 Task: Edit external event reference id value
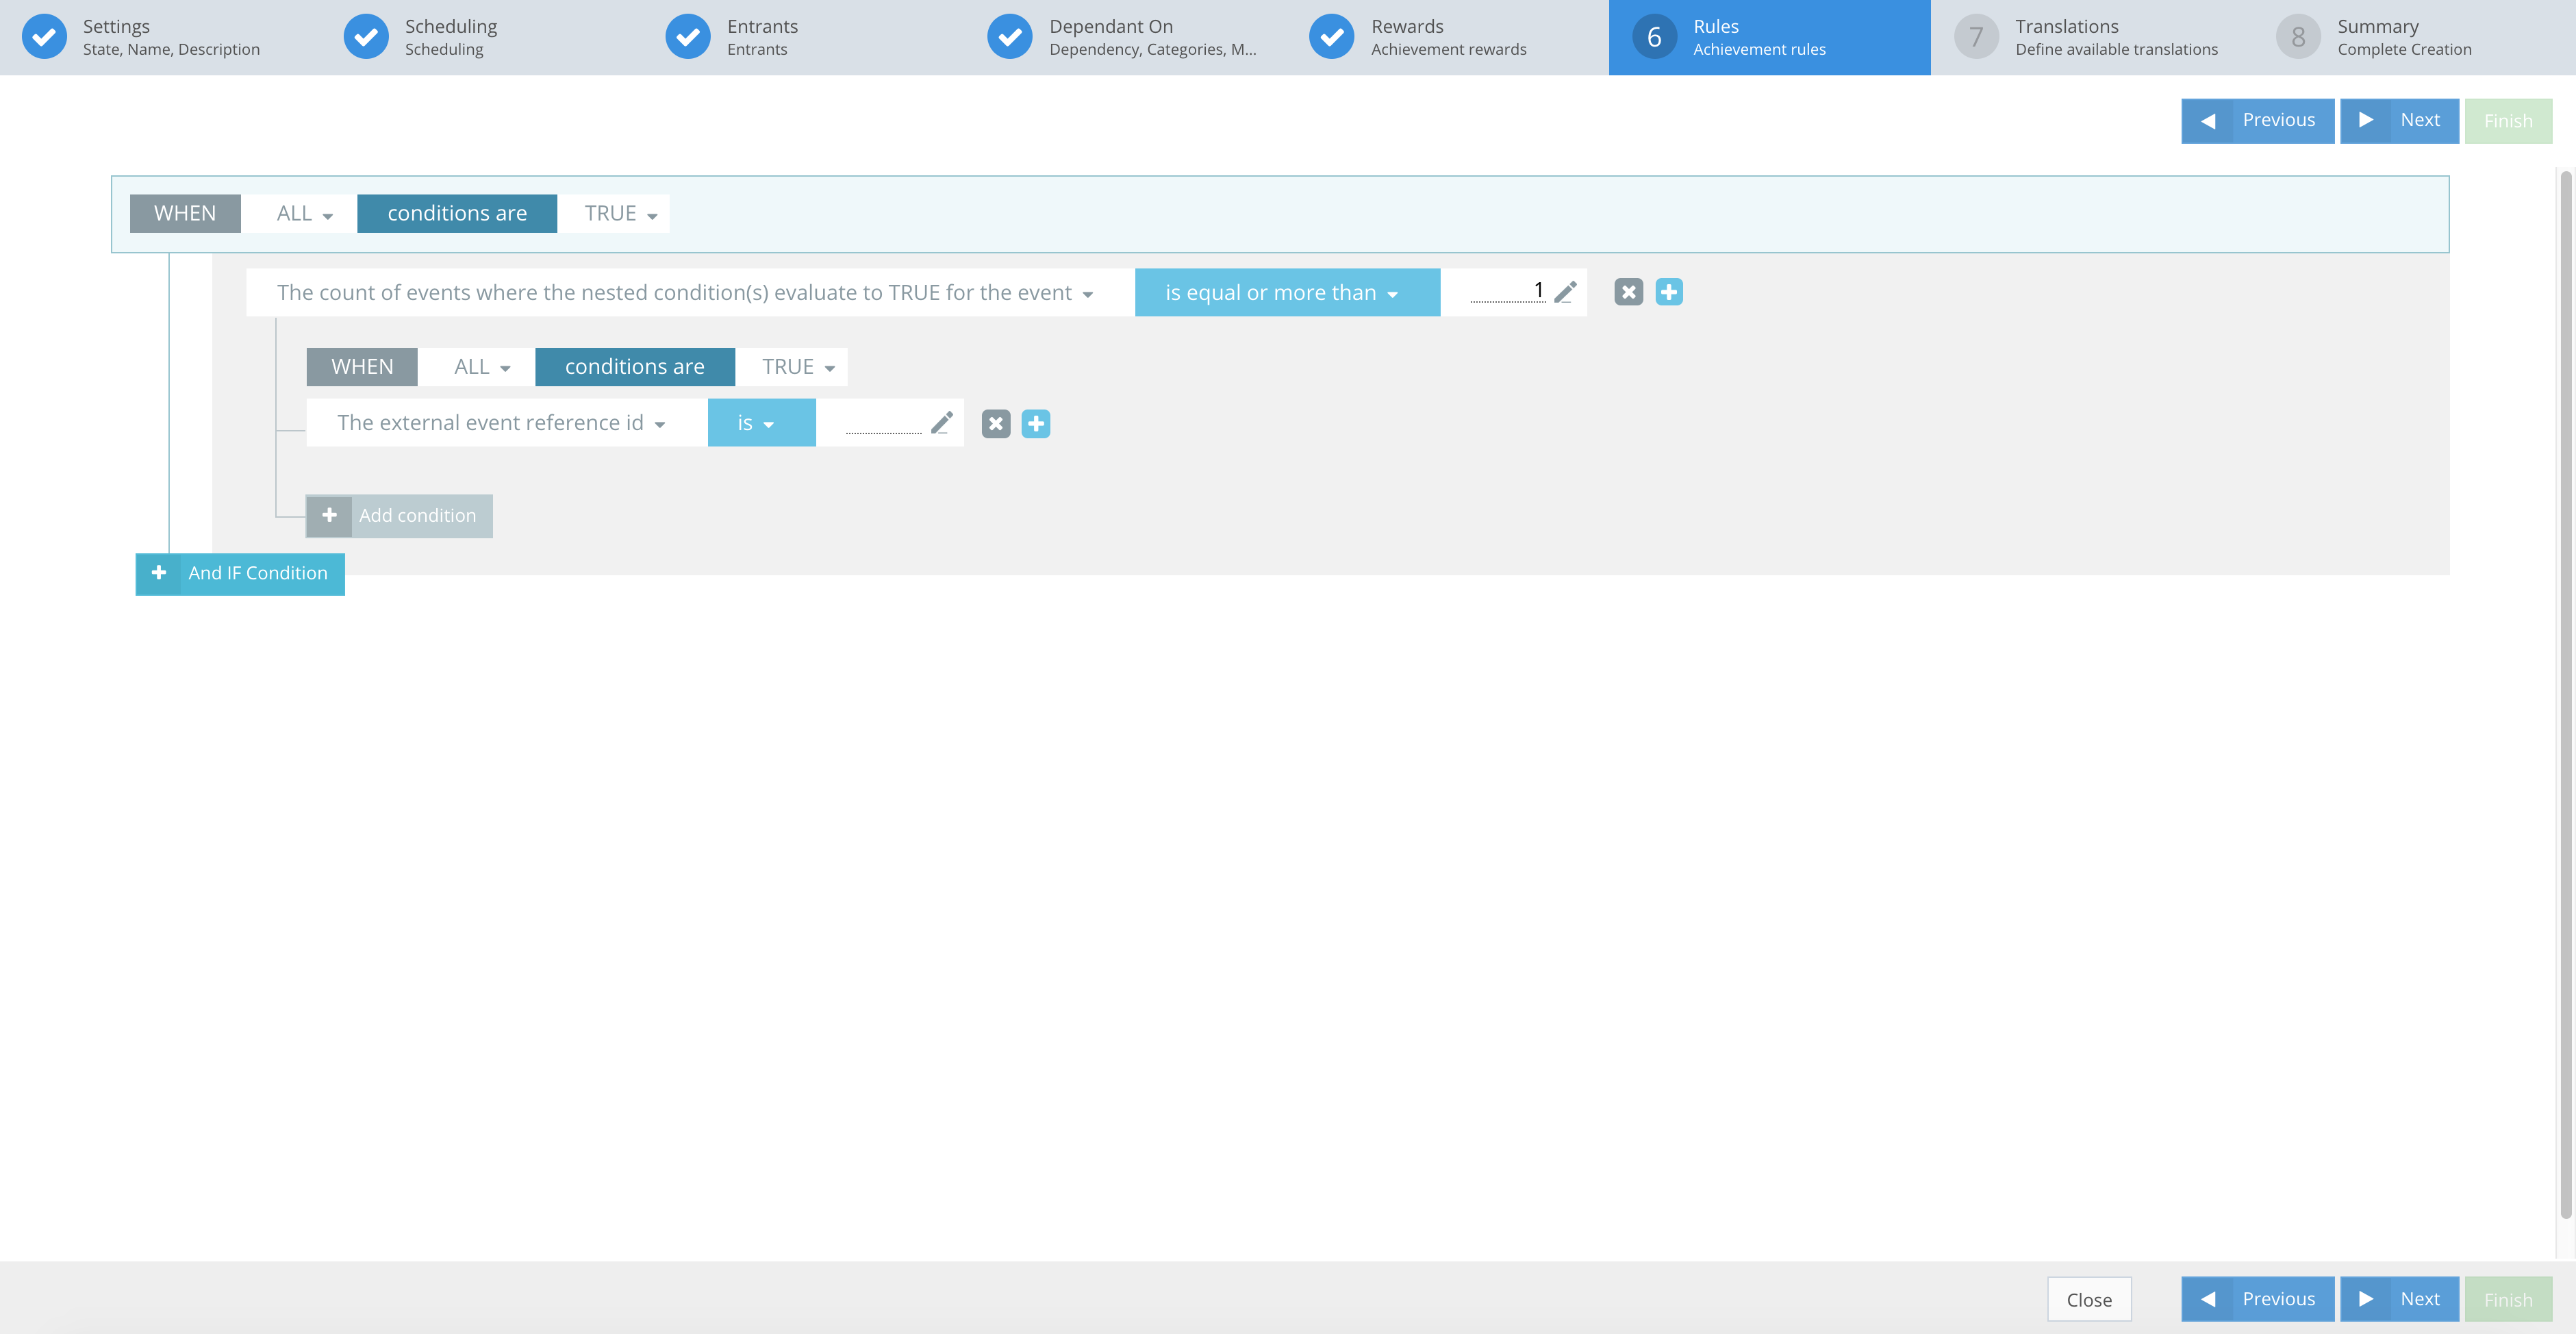941,423
